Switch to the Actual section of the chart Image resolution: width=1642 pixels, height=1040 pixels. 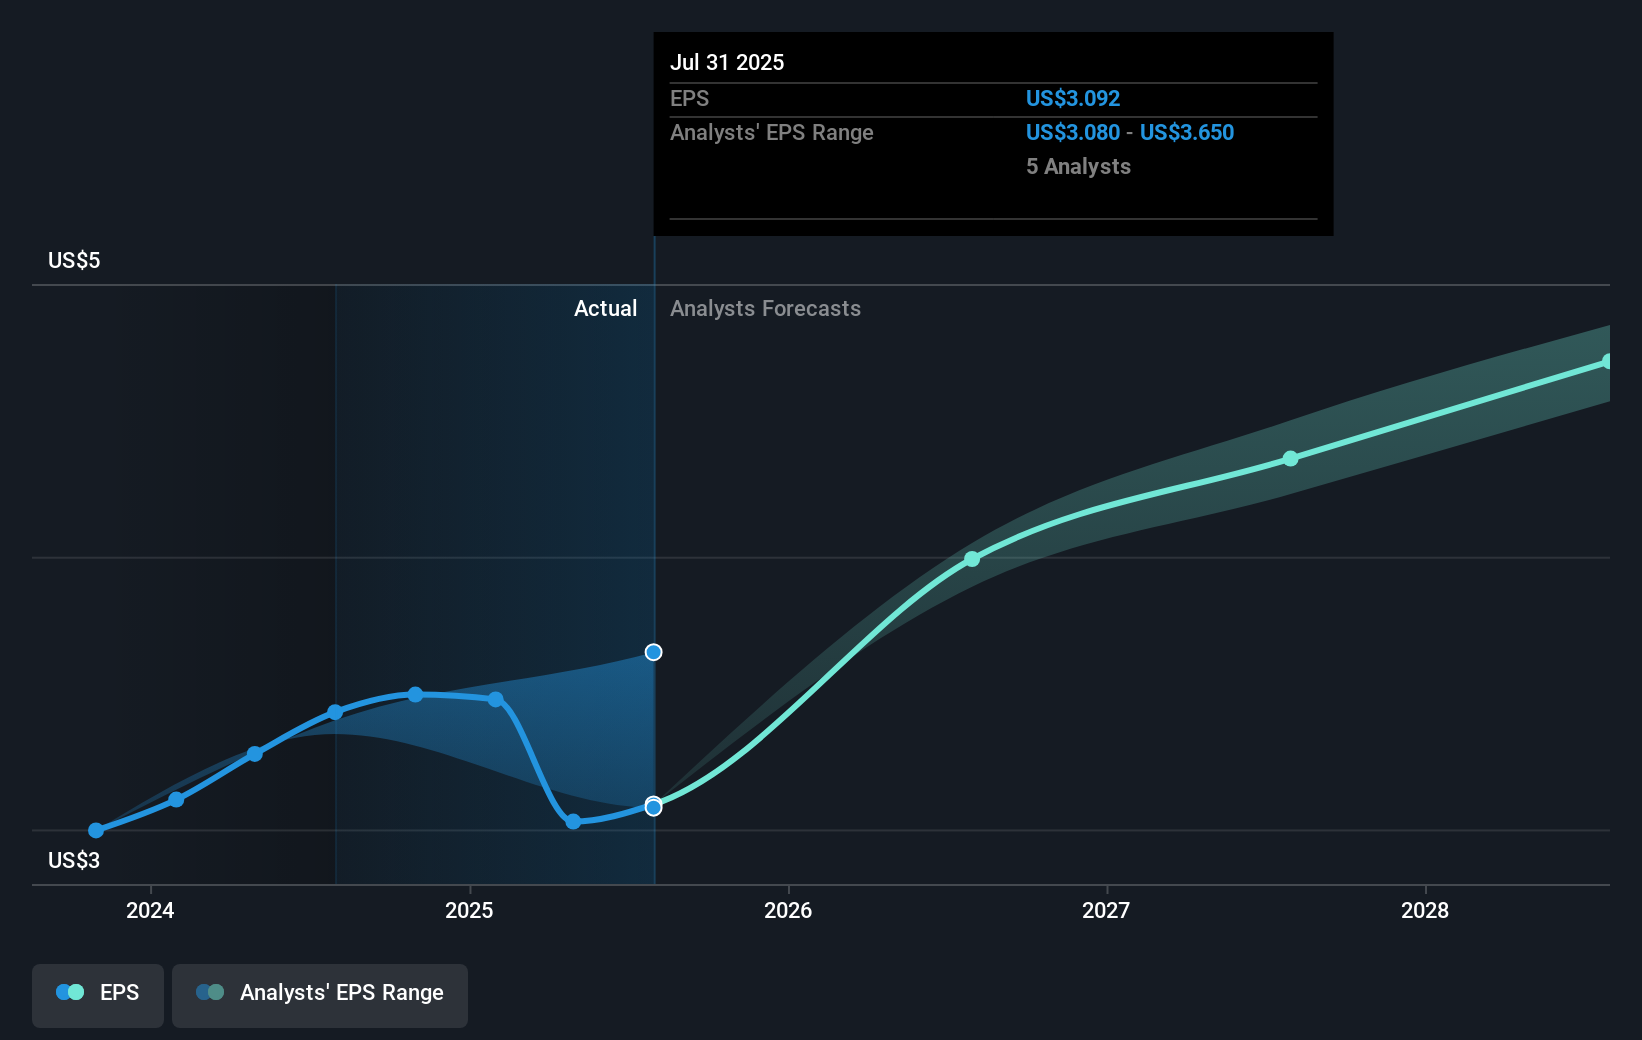click(605, 308)
